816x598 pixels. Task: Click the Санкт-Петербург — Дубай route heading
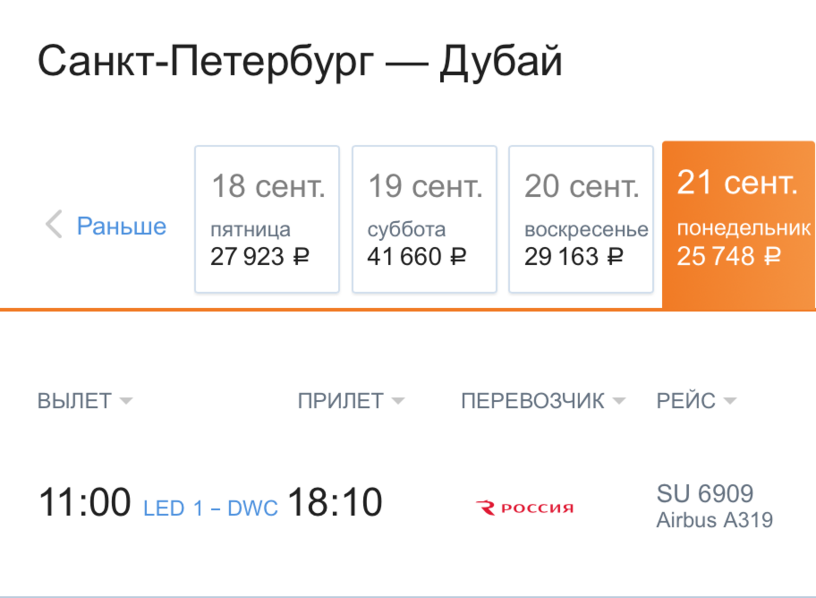(300, 62)
